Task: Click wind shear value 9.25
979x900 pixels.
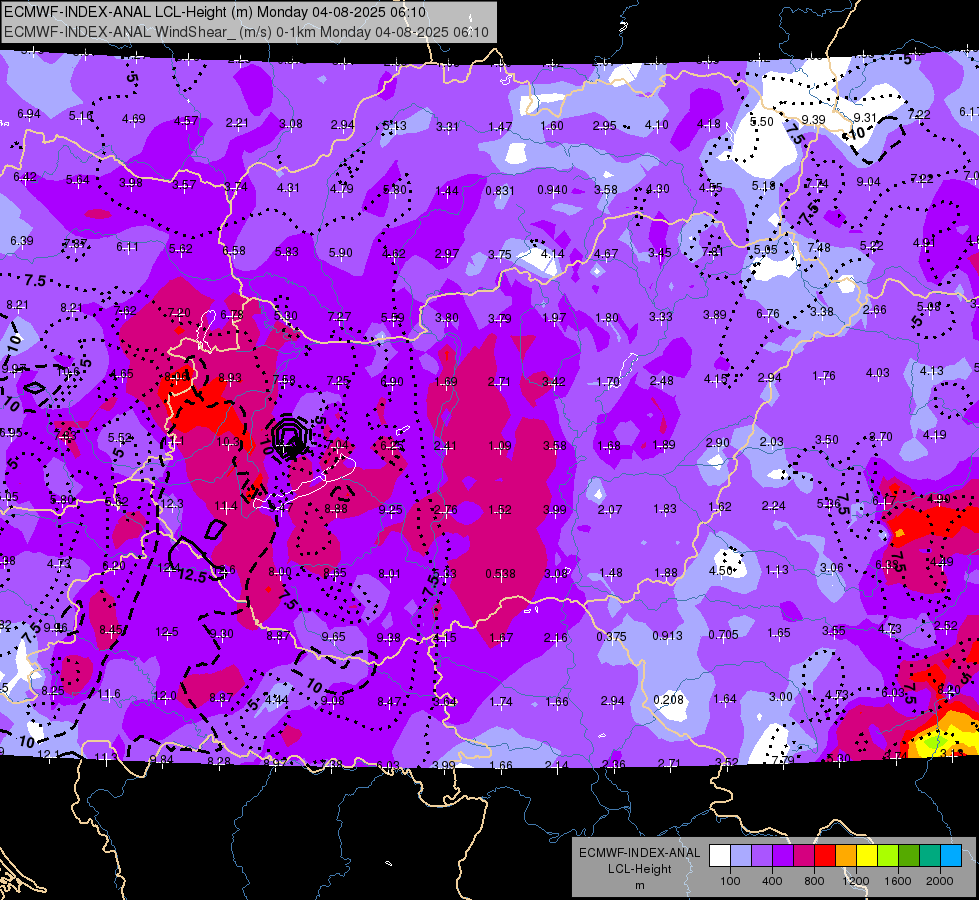Action: pos(391,510)
